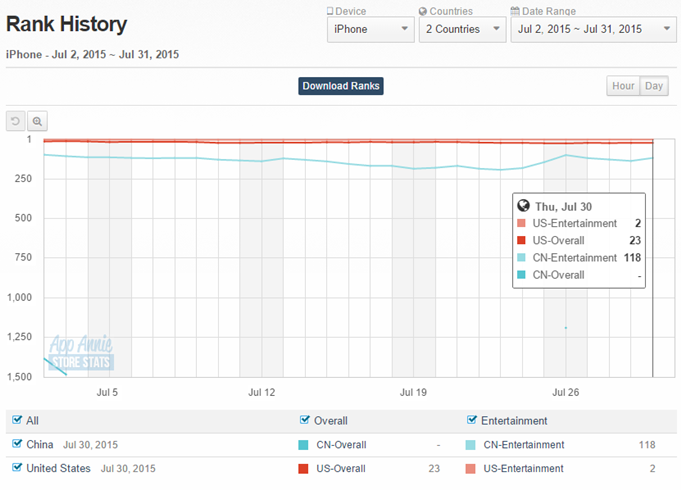Click the globe icon beside Countries

point(423,11)
